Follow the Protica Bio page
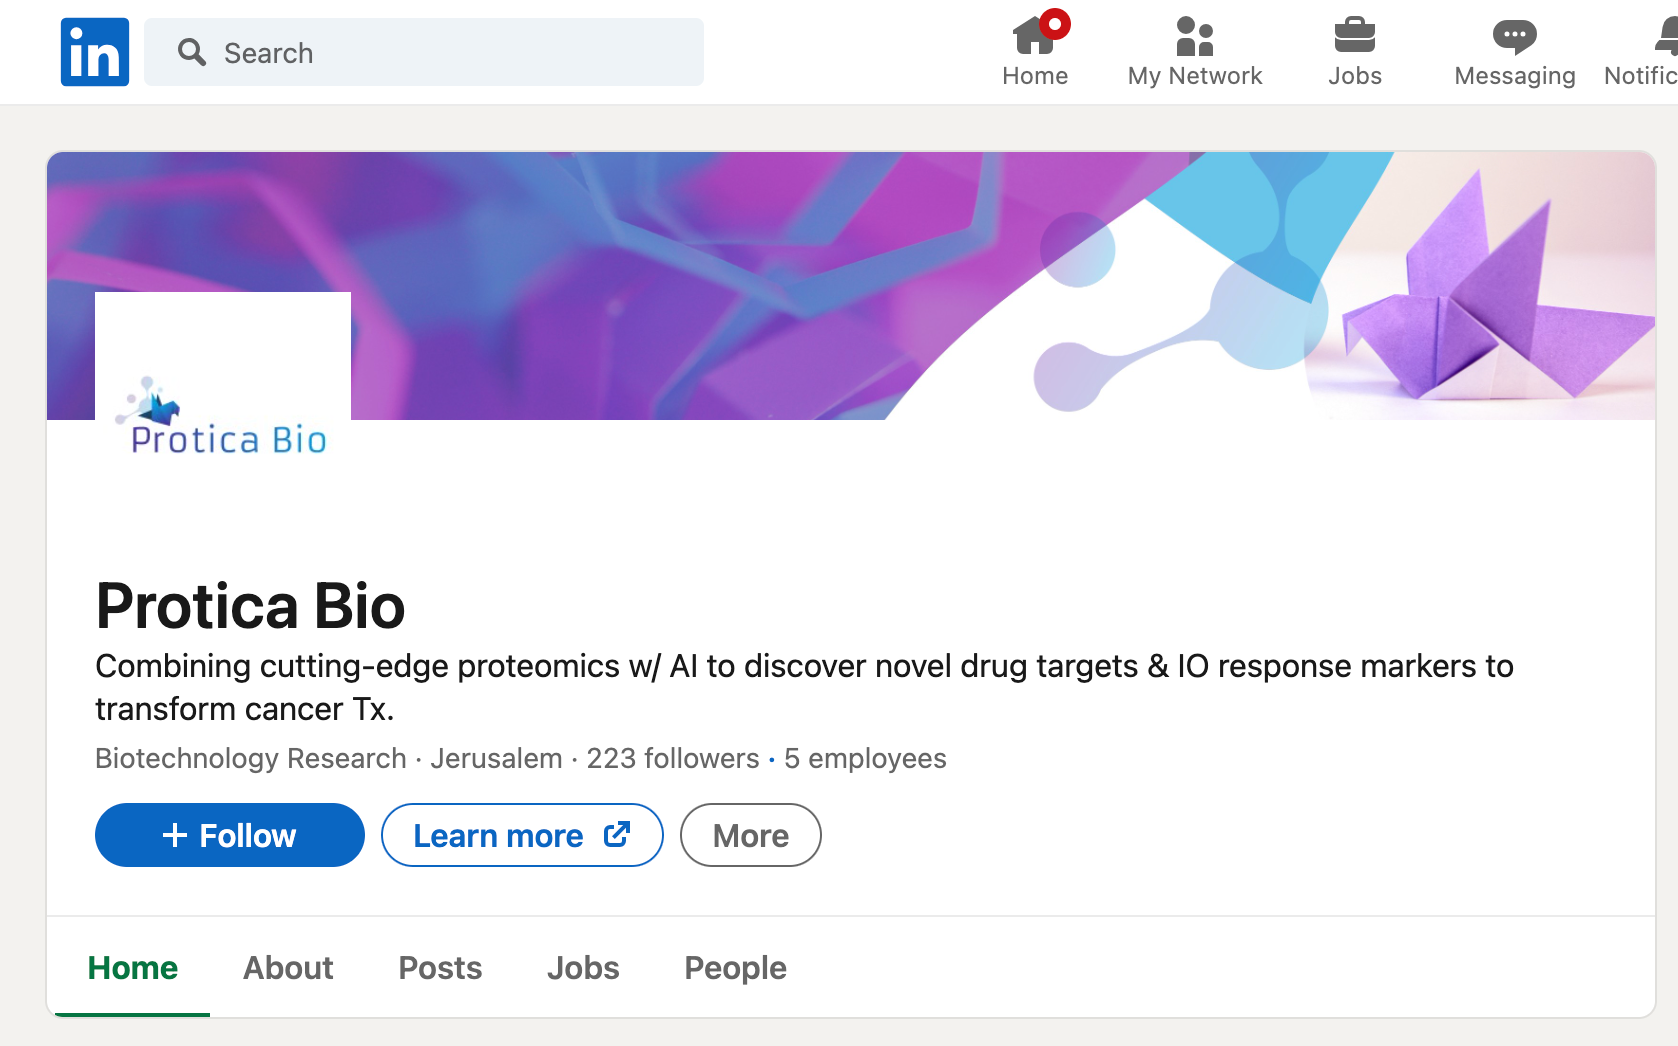The width and height of the screenshot is (1678, 1046). pyautogui.click(x=230, y=835)
